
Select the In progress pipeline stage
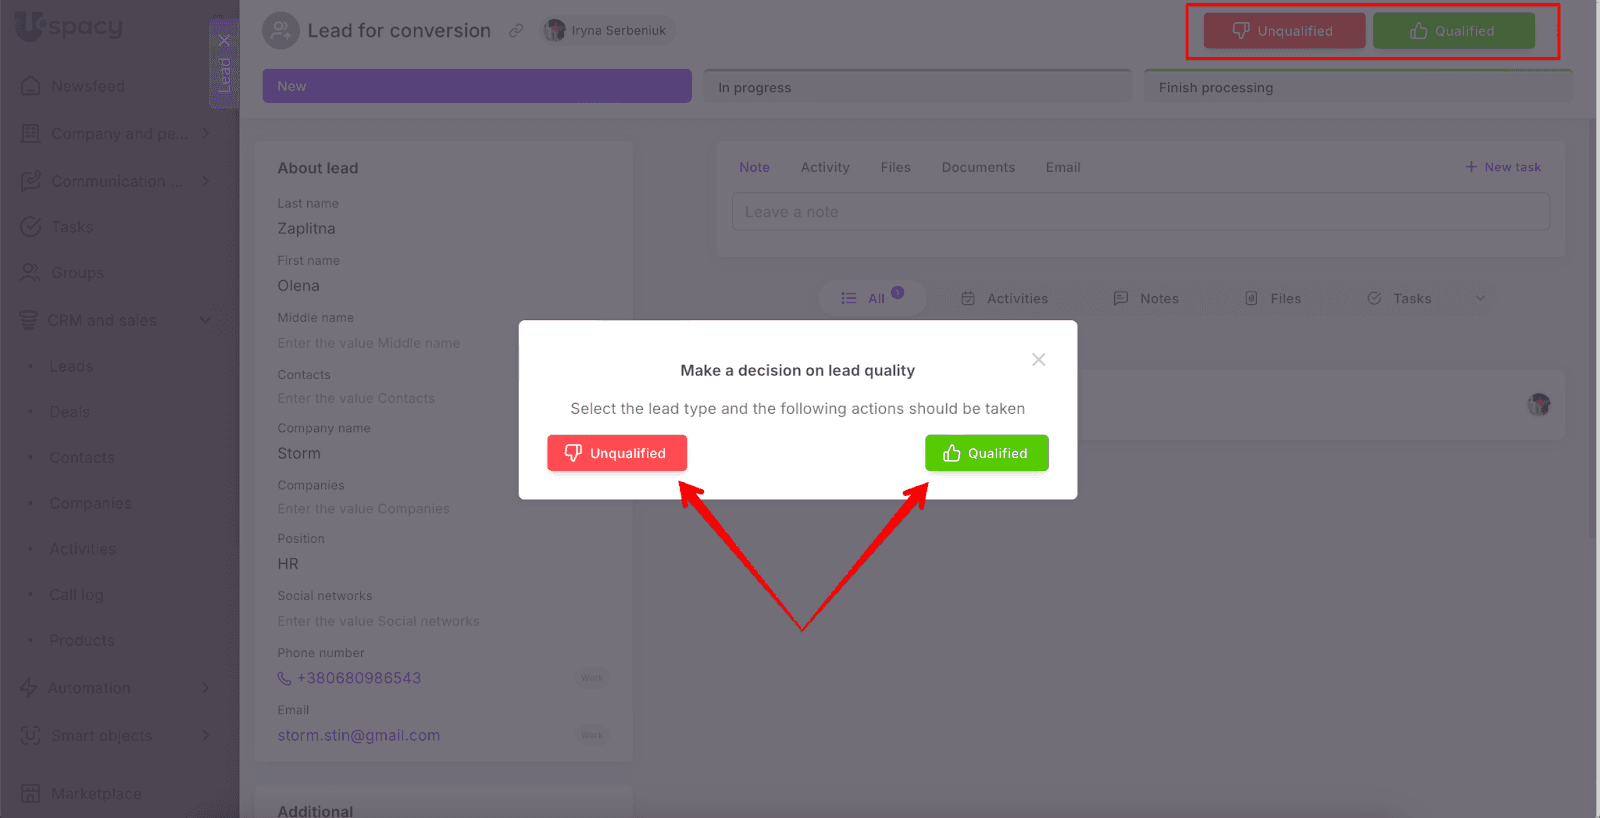click(917, 87)
